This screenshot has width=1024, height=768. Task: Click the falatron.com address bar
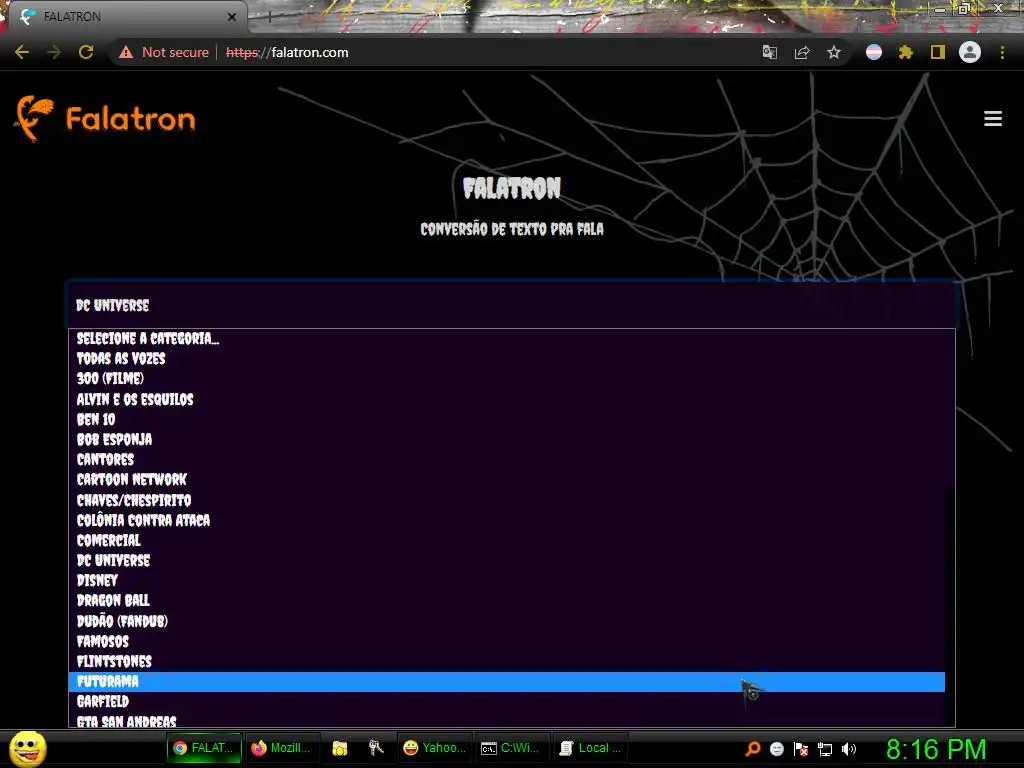[483, 52]
